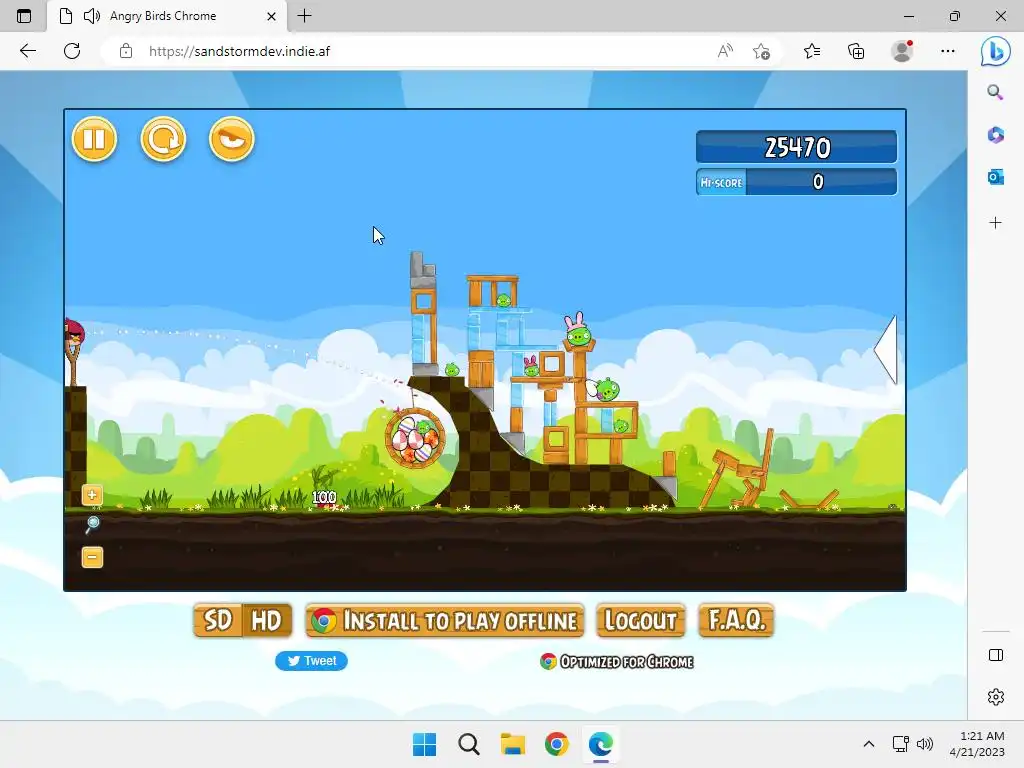Screen dimensions: 1024x768
Task: Open File Explorer from taskbar
Action: click(513, 744)
